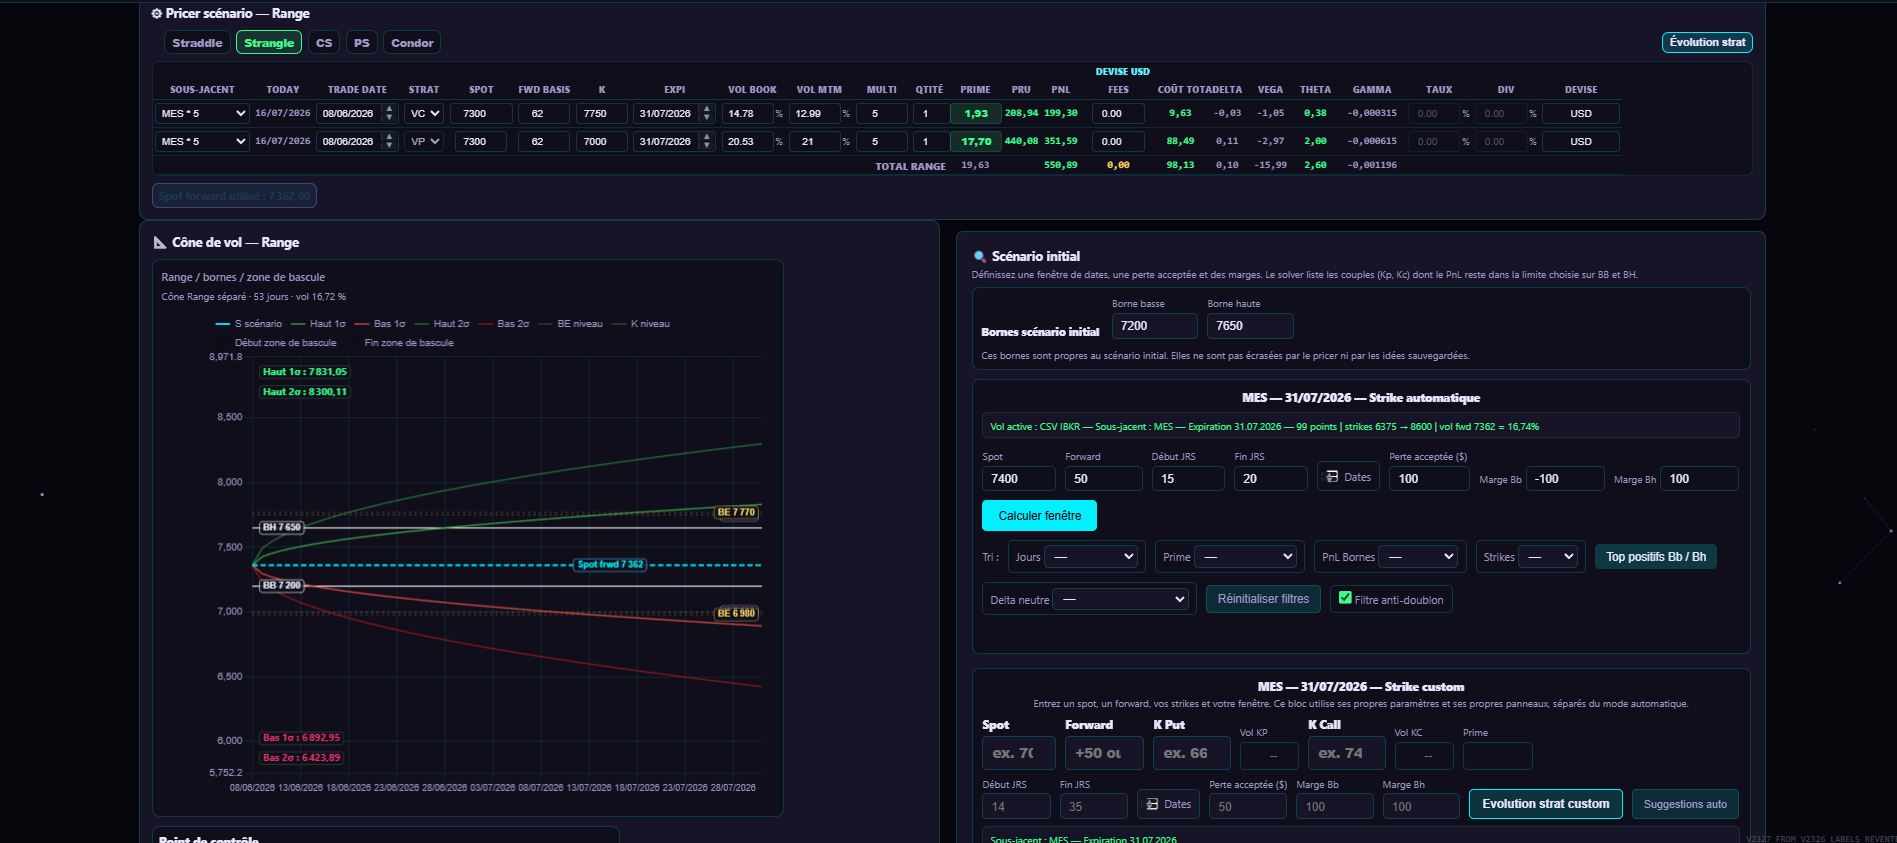Viewport: 1897px width, 843px height.
Task: Click the Fin JRS field showing 20
Action: click(x=1270, y=479)
